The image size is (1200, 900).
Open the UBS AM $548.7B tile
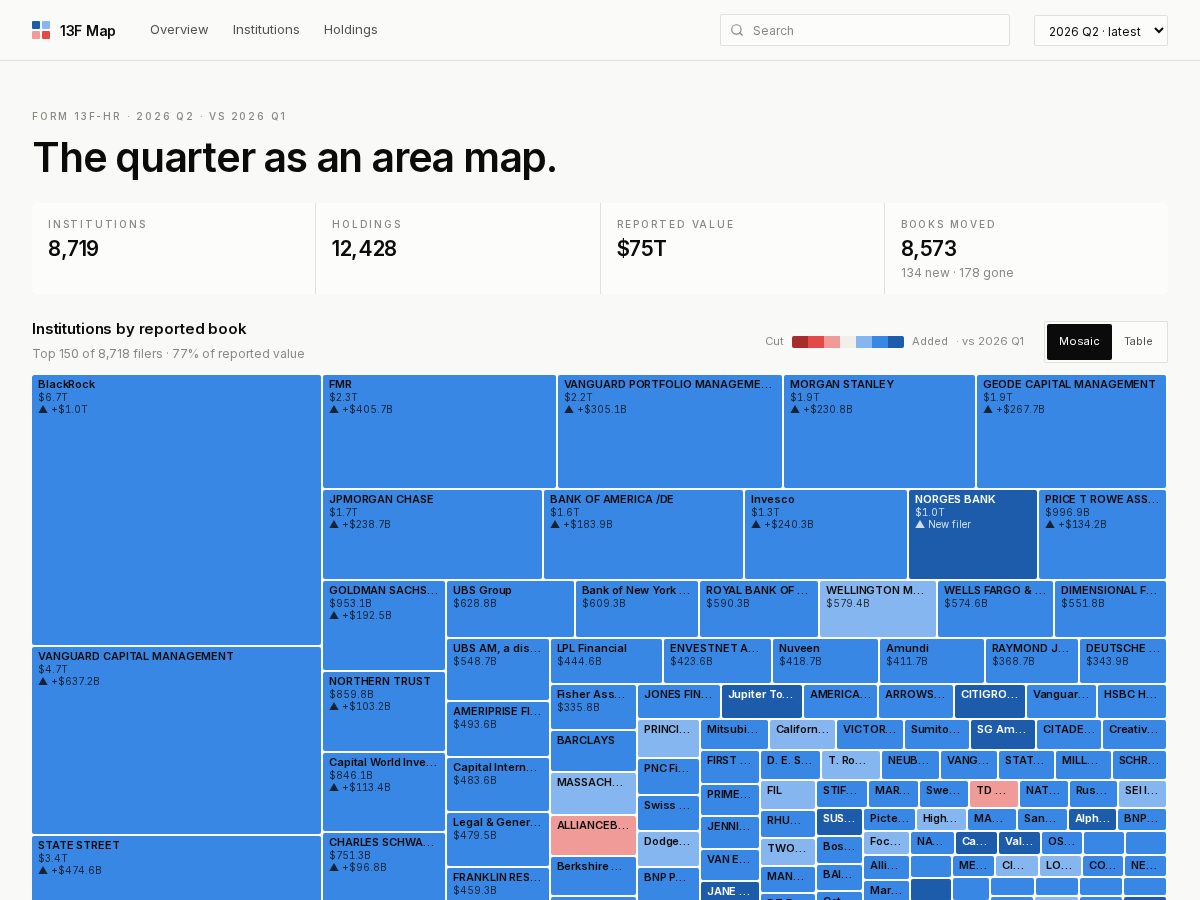click(x=498, y=669)
